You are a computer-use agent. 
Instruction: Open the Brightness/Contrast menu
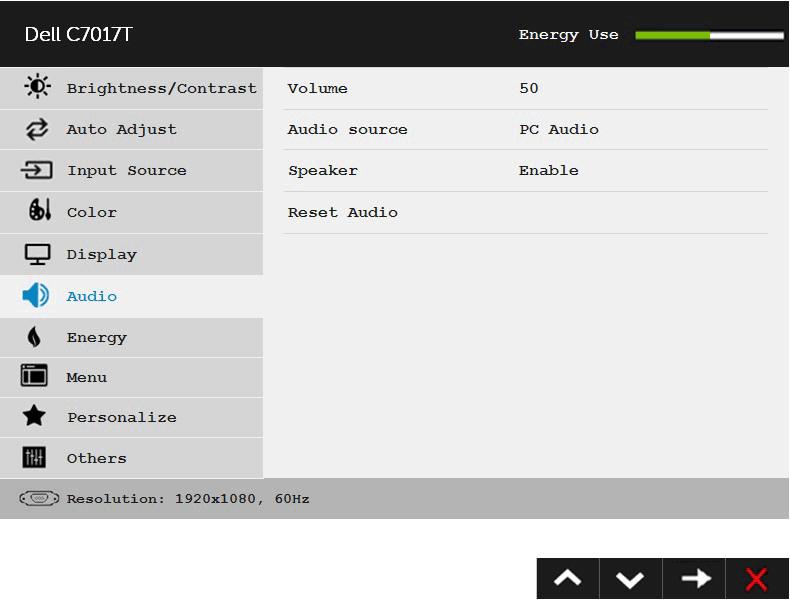pyautogui.click(x=131, y=88)
